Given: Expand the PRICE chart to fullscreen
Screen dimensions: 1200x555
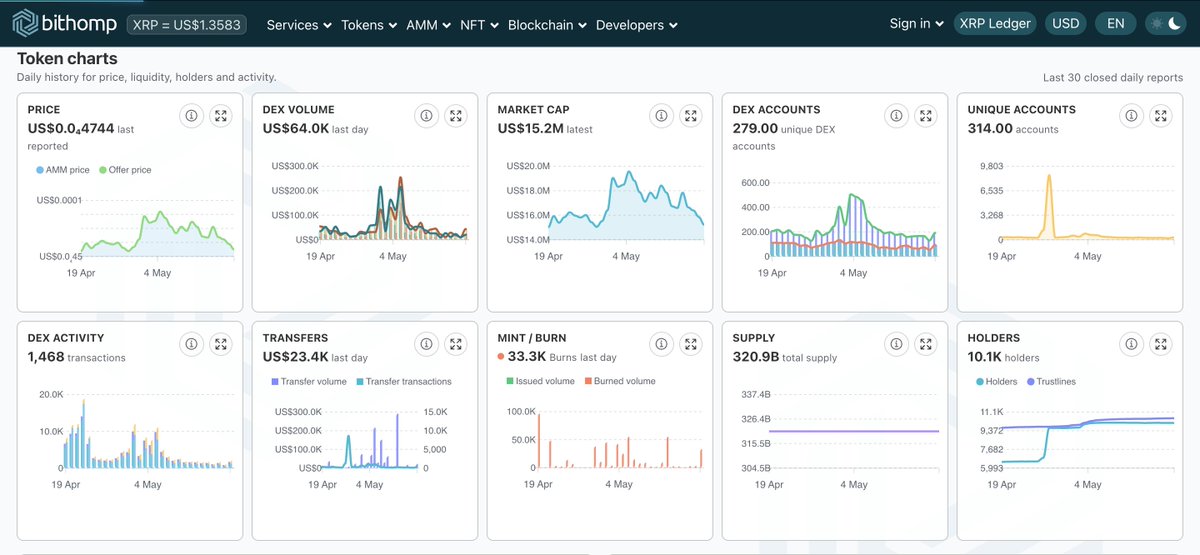Looking at the screenshot, I should coord(221,116).
